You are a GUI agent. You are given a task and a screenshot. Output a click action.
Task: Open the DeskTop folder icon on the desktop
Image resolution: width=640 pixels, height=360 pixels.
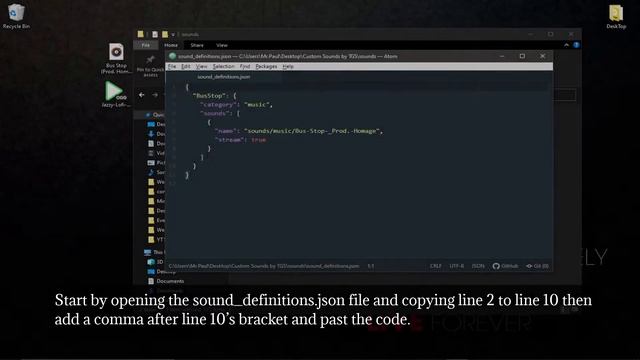point(616,16)
